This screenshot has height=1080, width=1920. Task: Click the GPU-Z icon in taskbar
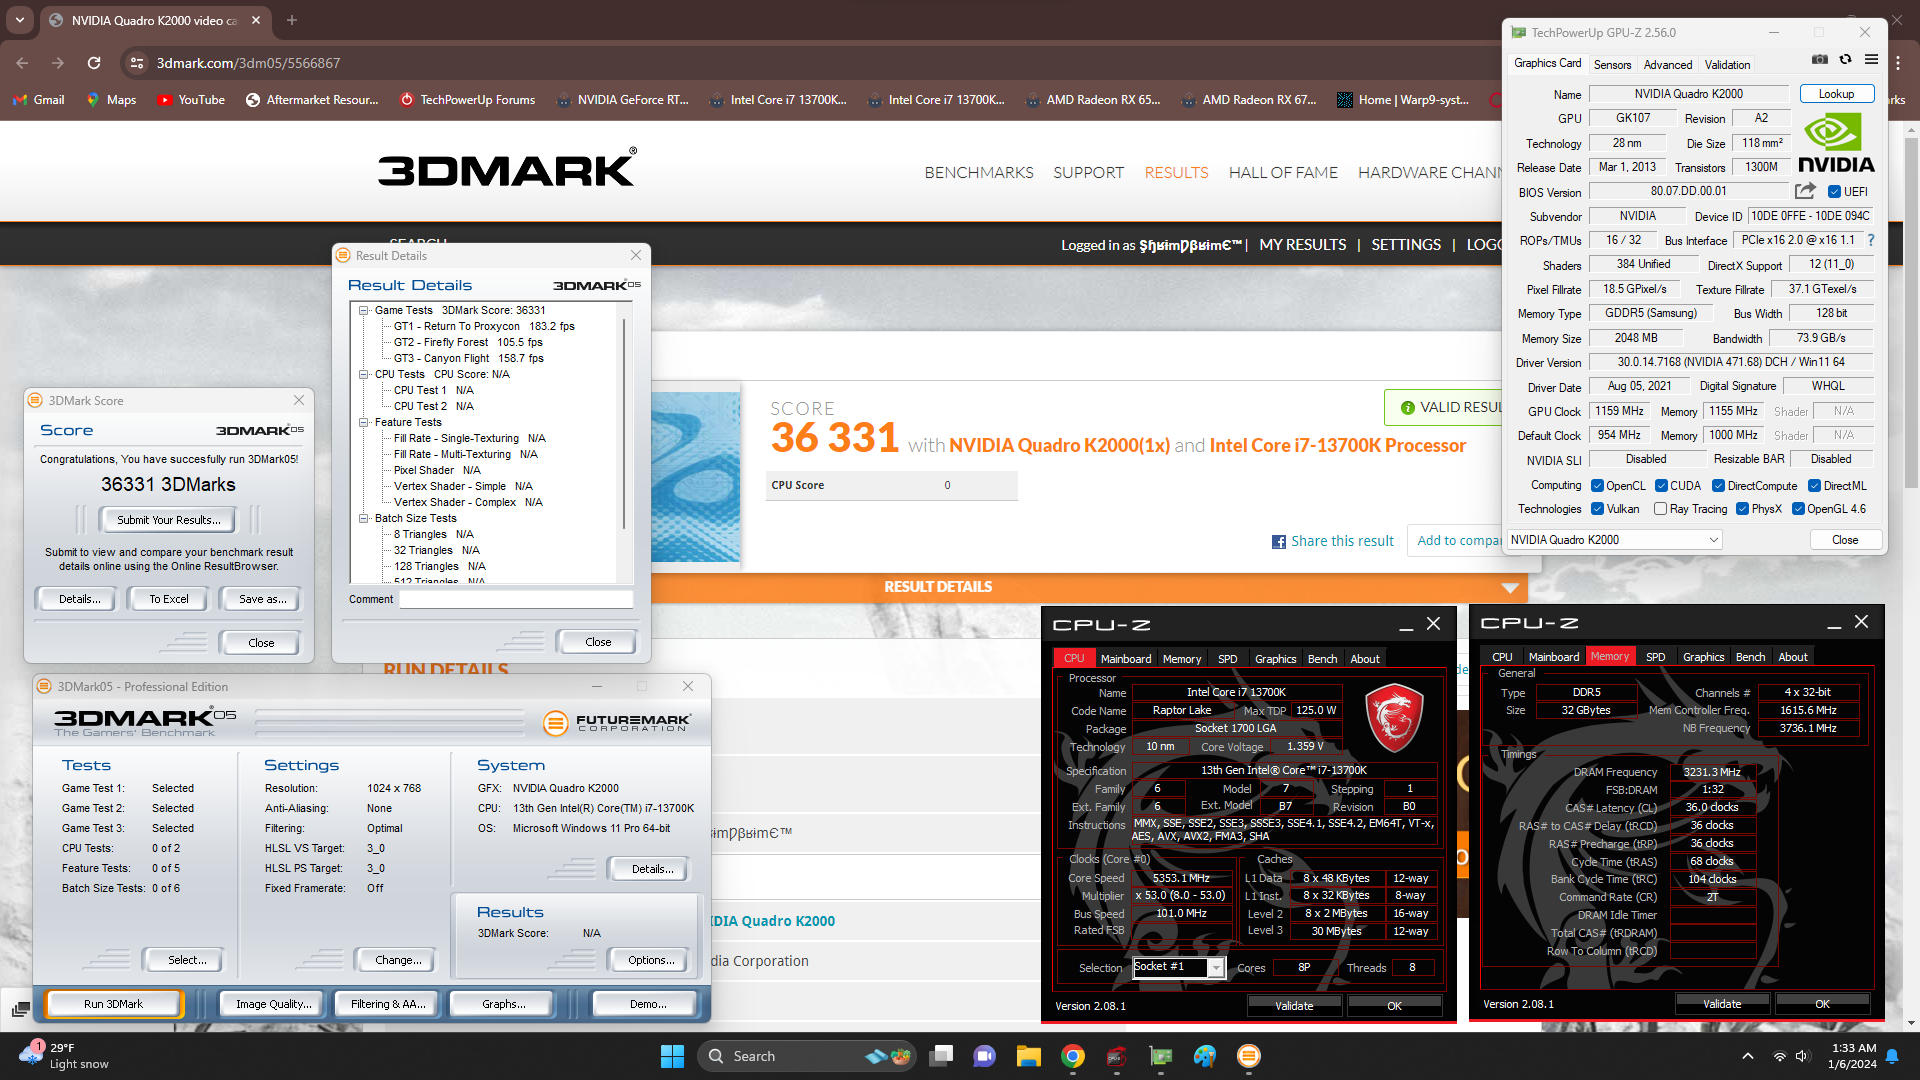[1160, 1056]
